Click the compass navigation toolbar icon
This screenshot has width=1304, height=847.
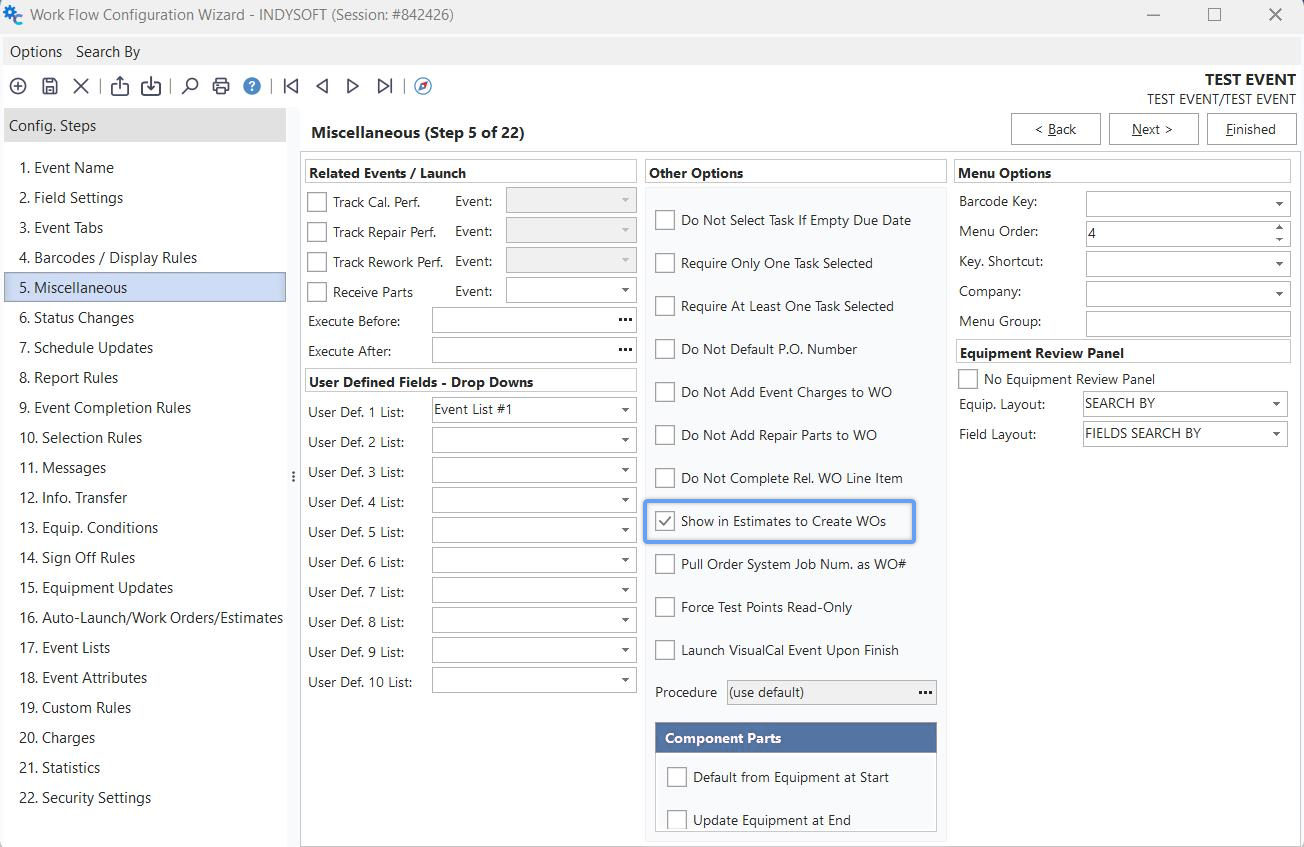pos(423,86)
